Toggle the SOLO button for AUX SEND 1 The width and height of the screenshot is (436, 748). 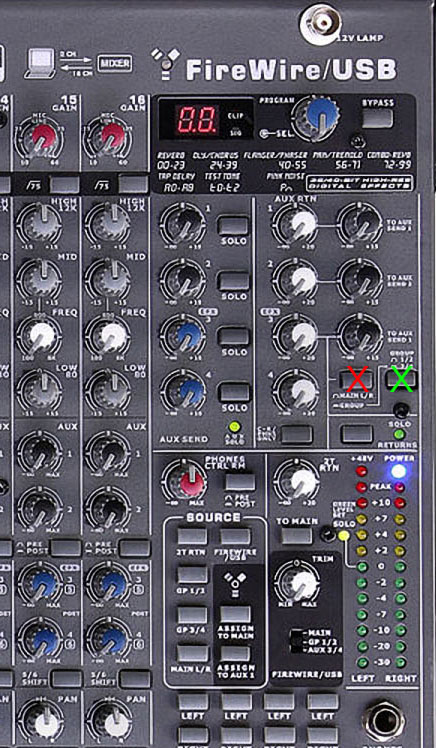coord(233,225)
